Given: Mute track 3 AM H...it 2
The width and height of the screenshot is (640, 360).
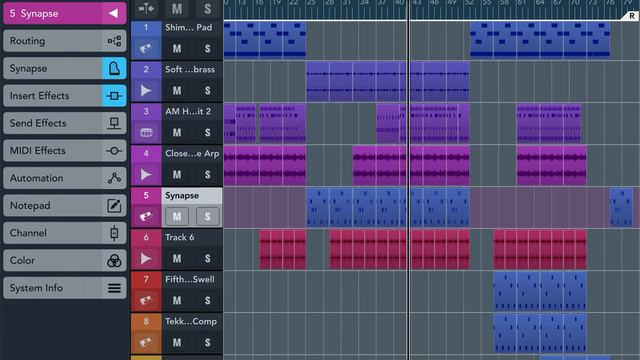Looking at the screenshot, I should (x=177, y=133).
